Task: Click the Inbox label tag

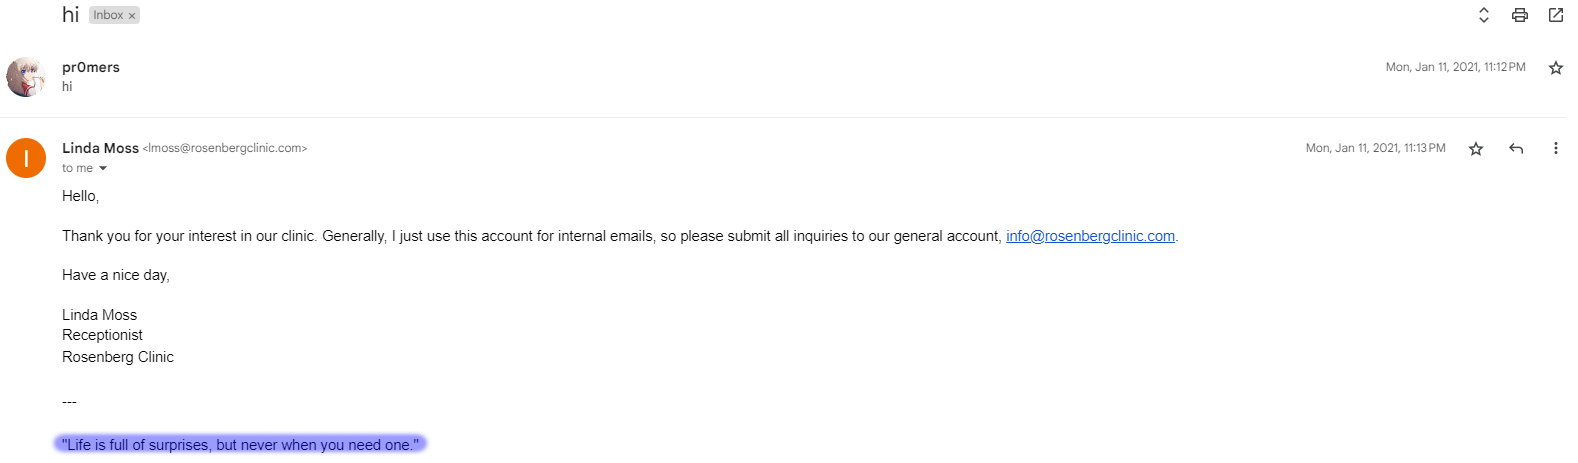Action: point(108,15)
